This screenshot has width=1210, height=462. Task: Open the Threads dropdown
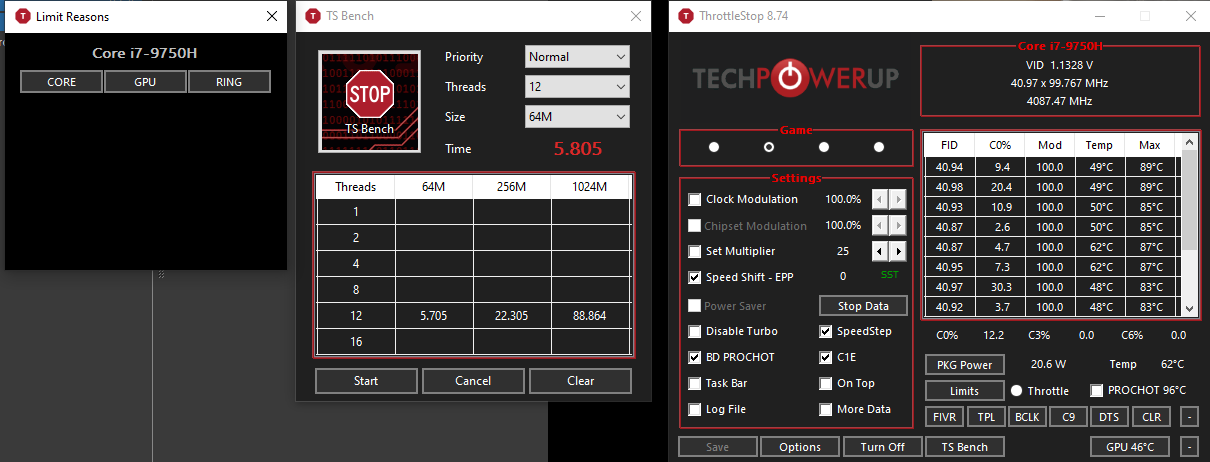click(x=577, y=87)
